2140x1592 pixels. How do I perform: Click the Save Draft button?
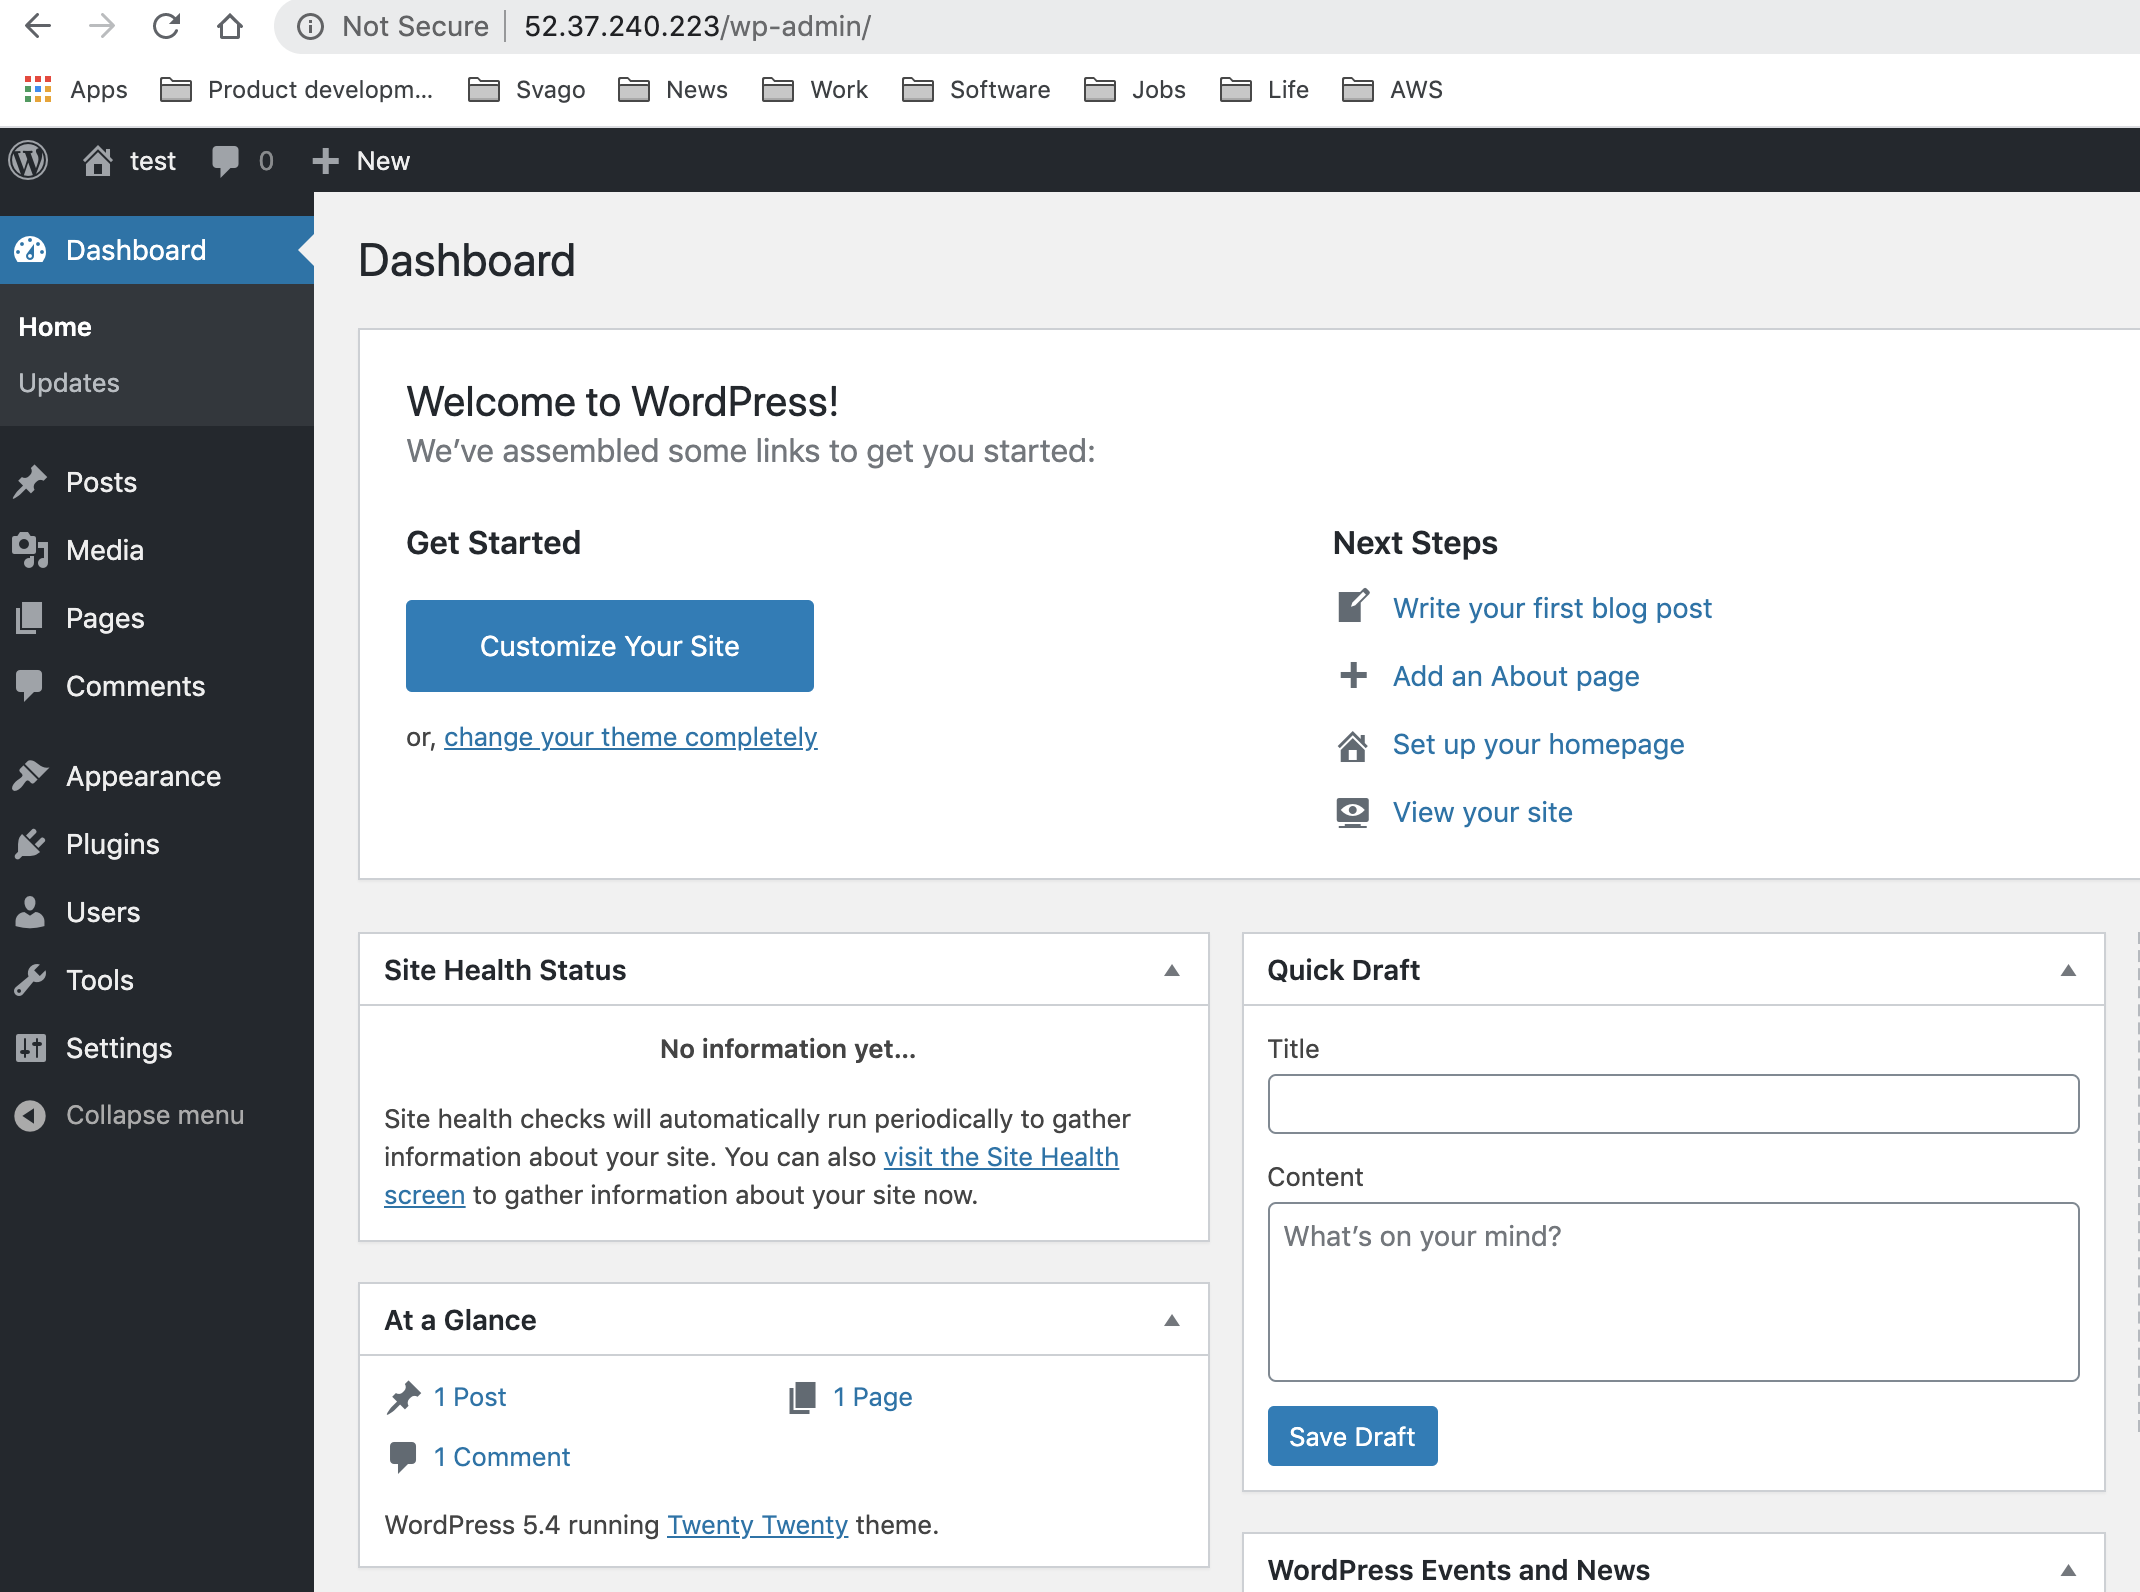pyautogui.click(x=1352, y=1436)
